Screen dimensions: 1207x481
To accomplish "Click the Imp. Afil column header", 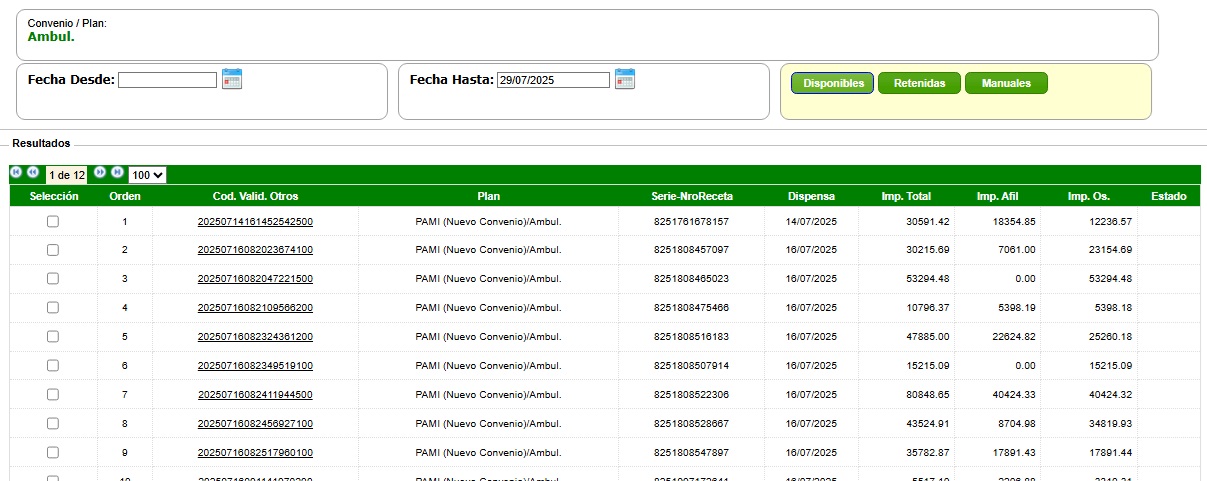I will (x=997, y=196).
